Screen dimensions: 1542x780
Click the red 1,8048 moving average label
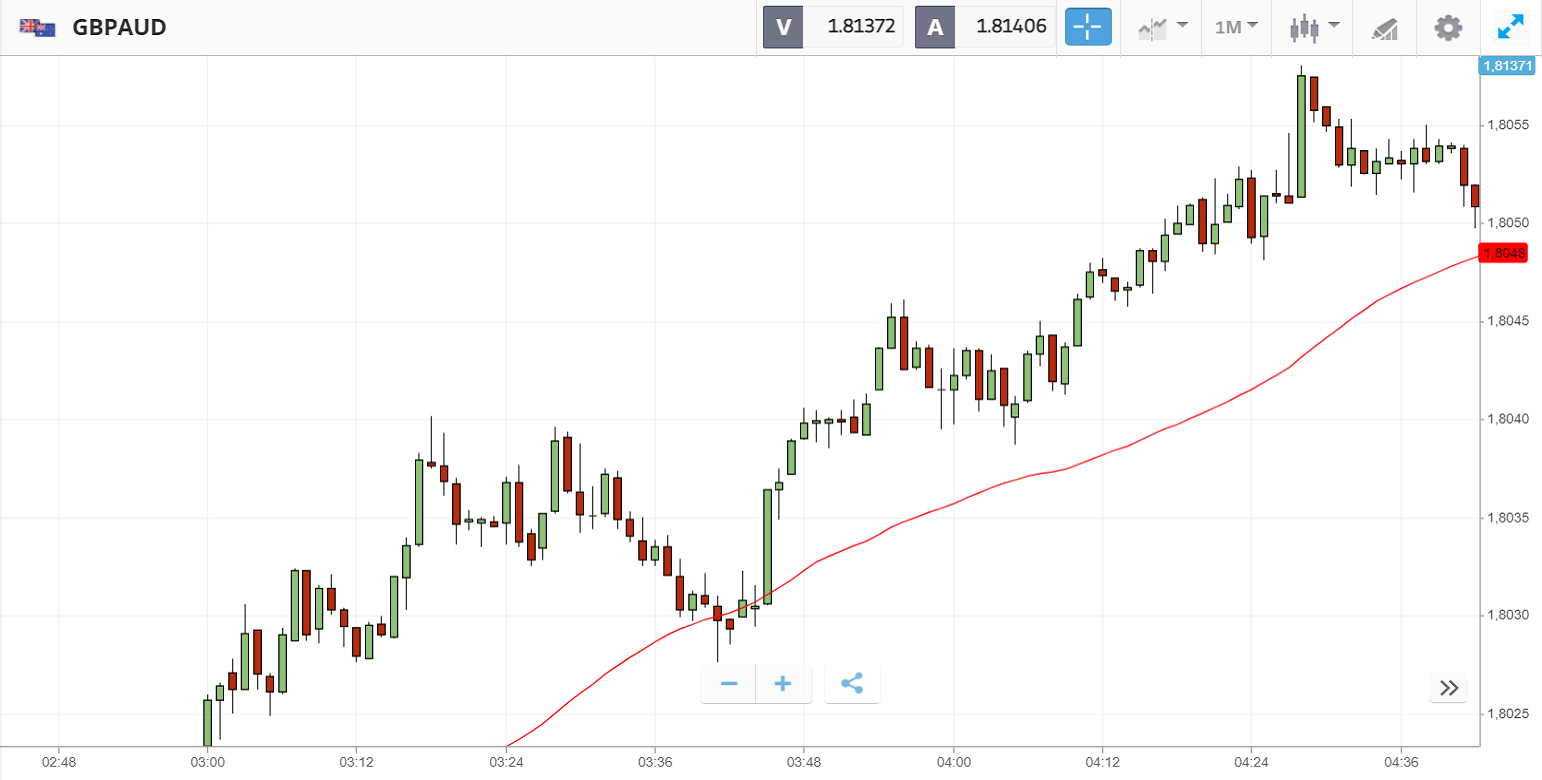coord(1505,253)
